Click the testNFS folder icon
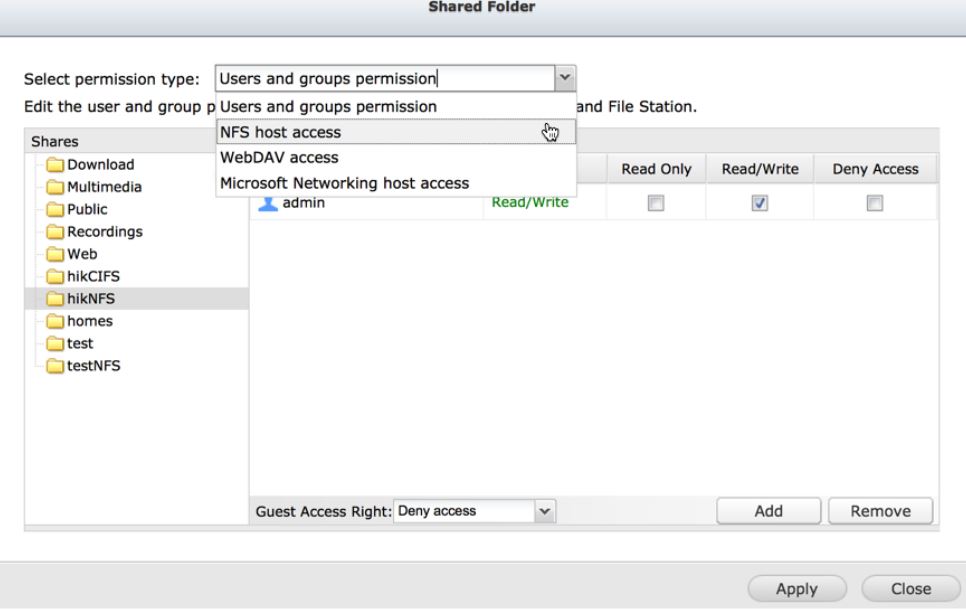966x610 pixels. 55,366
